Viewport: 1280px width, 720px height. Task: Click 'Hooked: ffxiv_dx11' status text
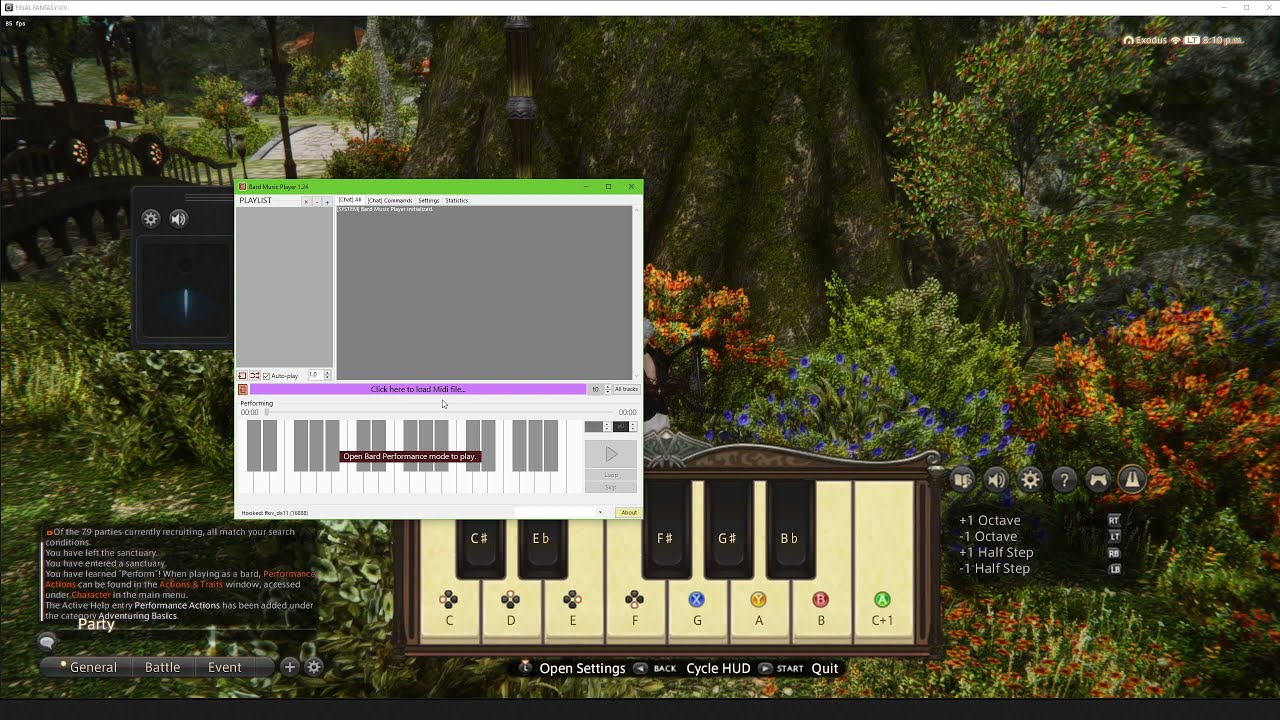274,513
